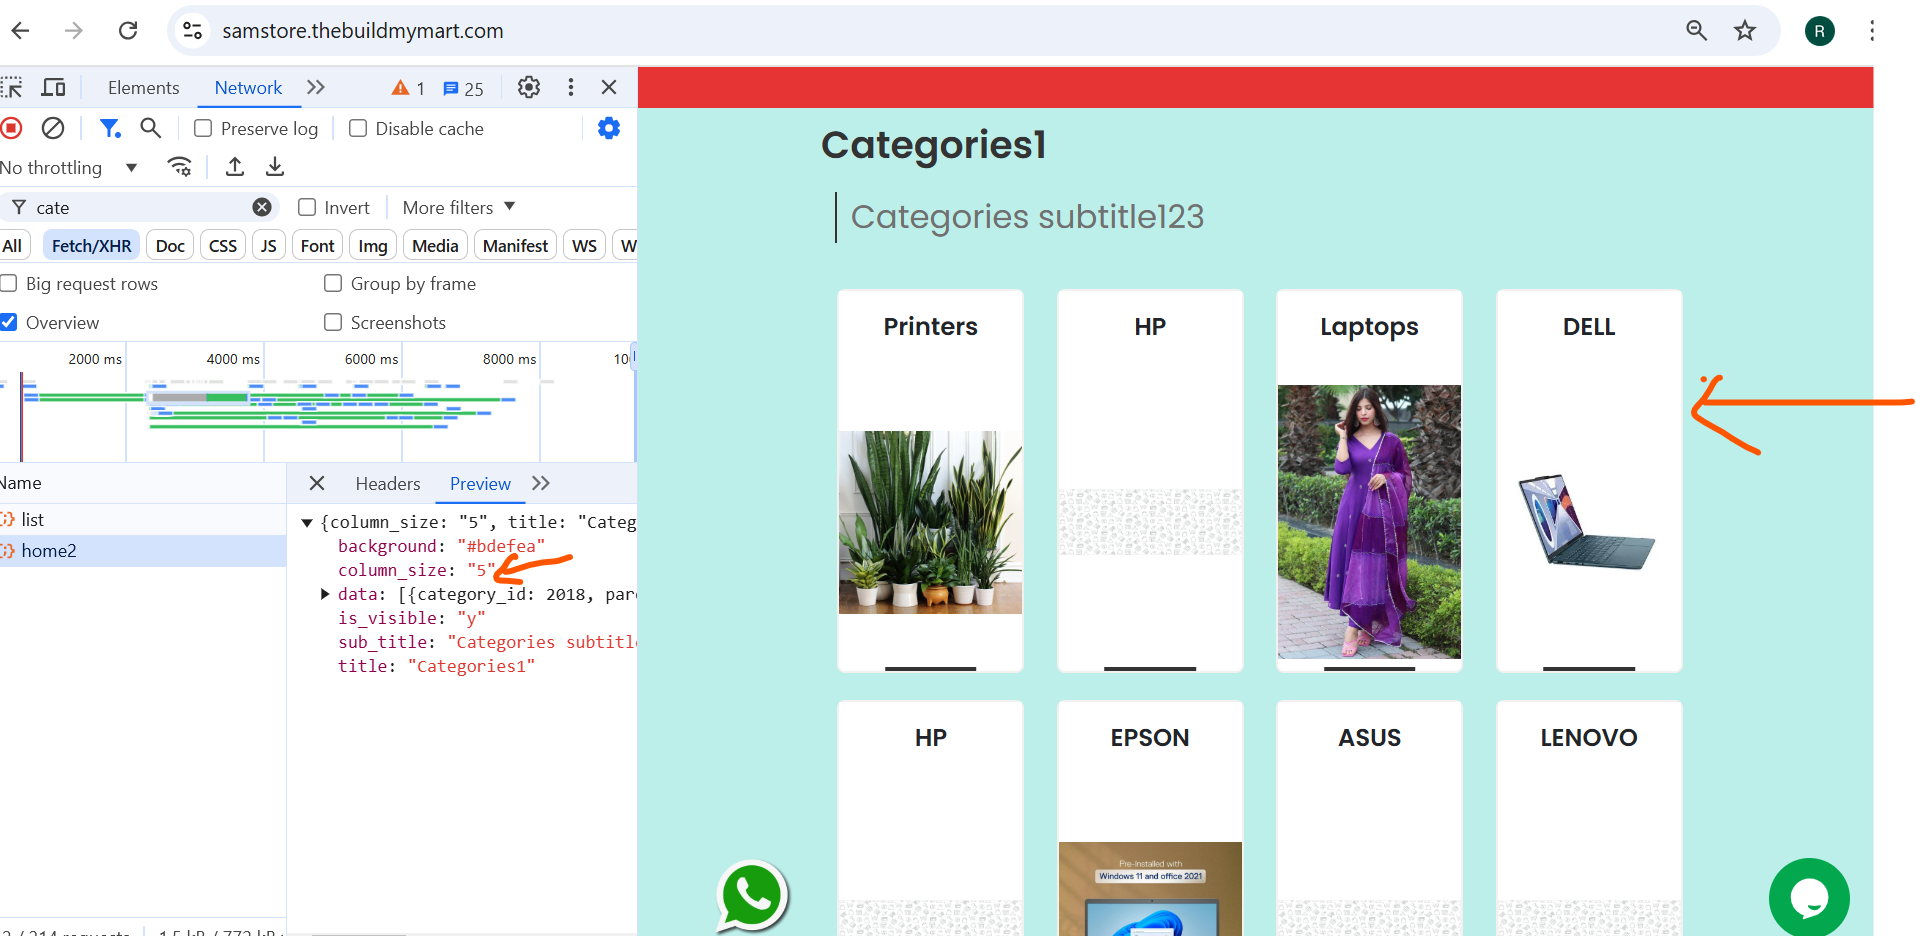Image resolution: width=1916 pixels, height=936 pixels.
Task: Clear the 'cate' filter text
Action: coord(262,207)
